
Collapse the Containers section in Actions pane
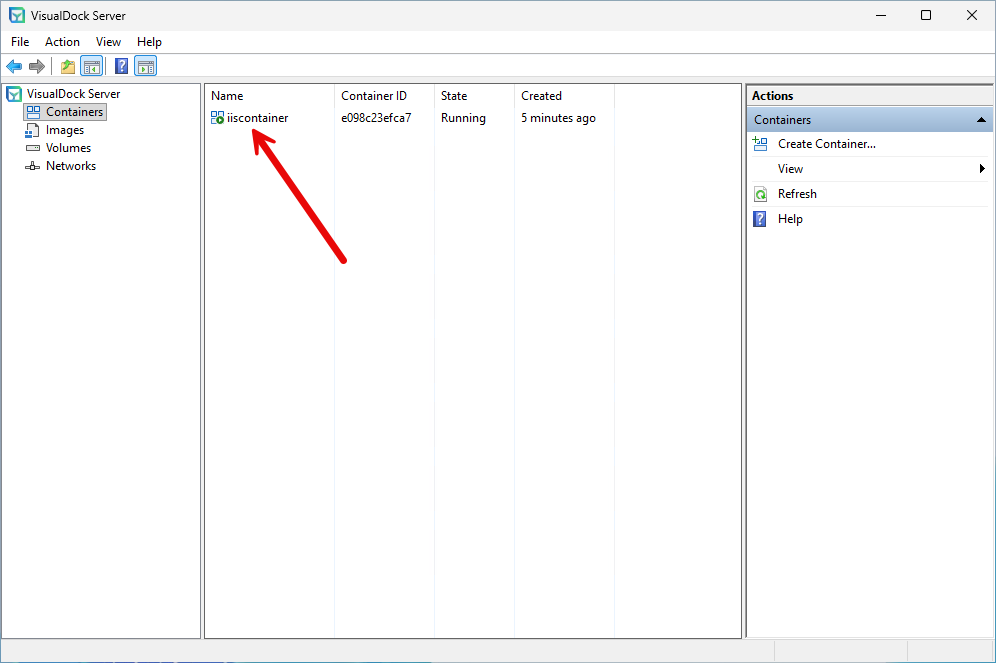(x=981, y=120)
